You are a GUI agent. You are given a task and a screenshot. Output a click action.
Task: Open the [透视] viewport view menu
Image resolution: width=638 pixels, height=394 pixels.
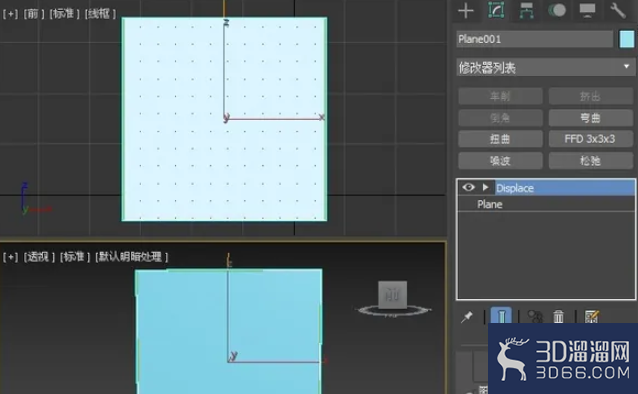click(39, 257)
